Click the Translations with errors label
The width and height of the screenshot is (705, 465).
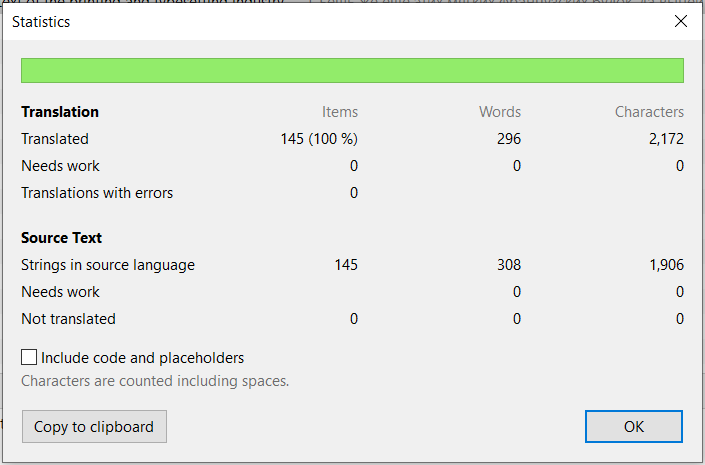[97, 193]
